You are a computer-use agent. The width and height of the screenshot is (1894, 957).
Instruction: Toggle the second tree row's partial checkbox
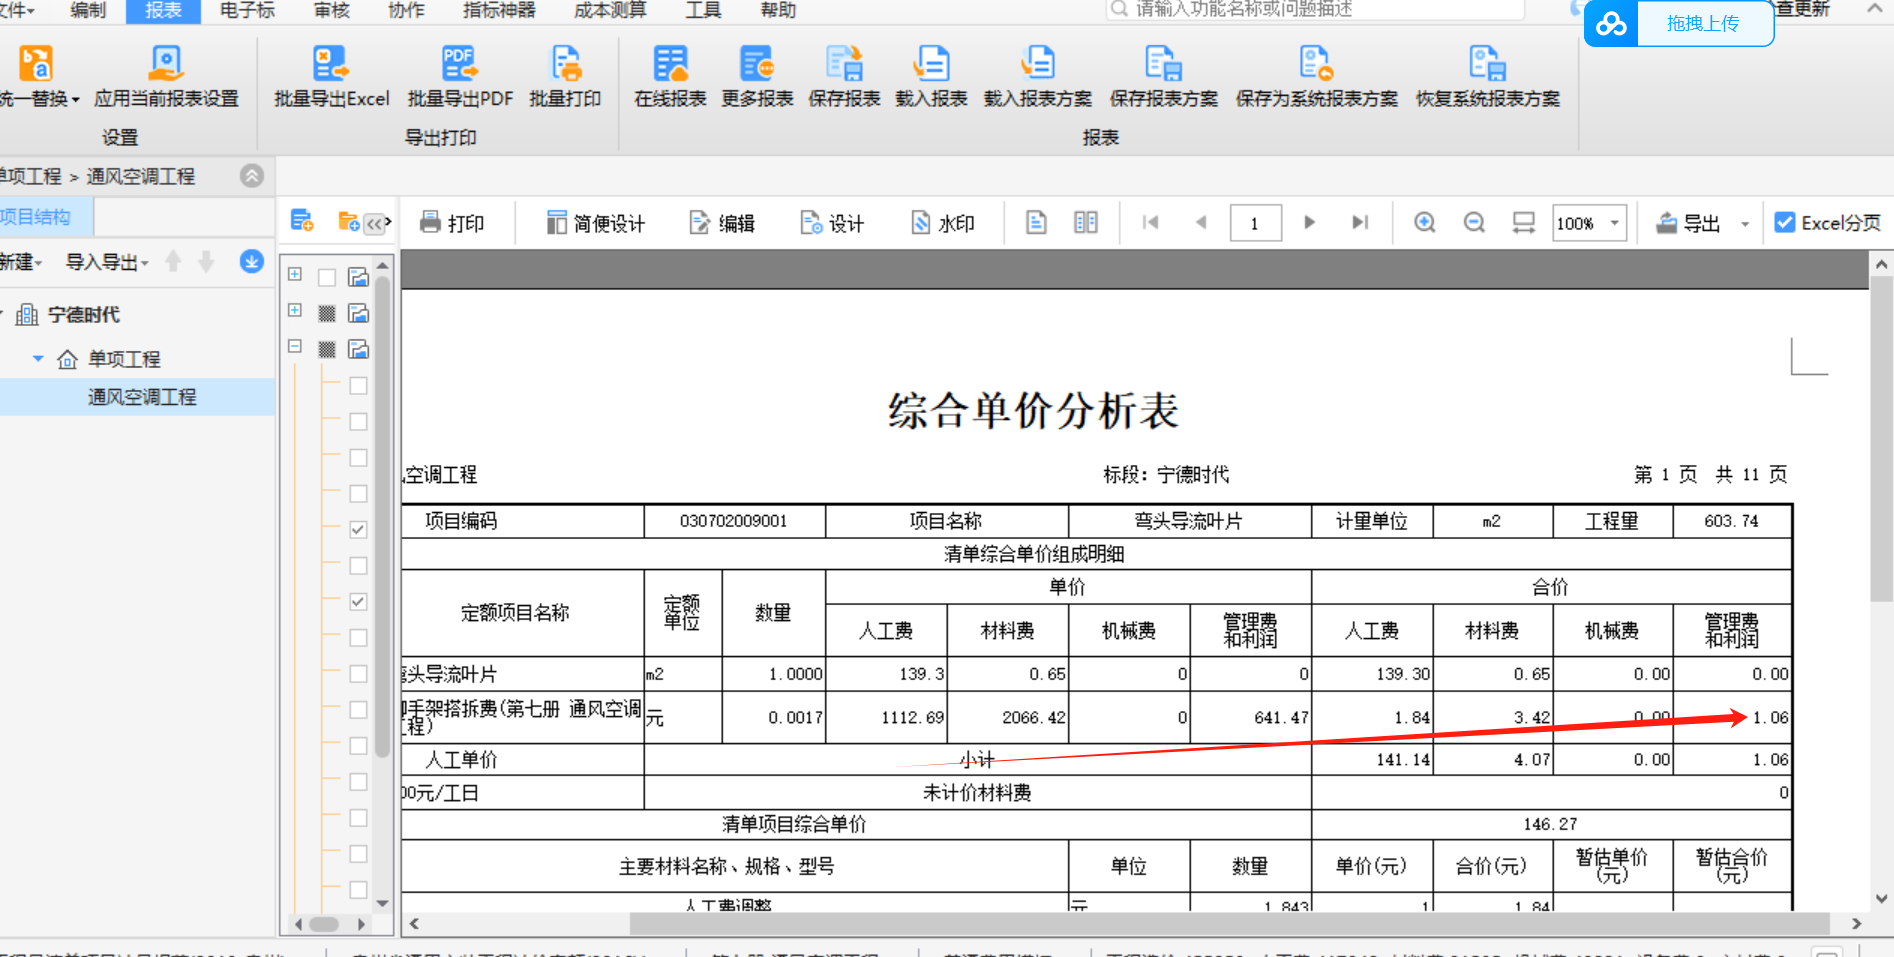327,313
